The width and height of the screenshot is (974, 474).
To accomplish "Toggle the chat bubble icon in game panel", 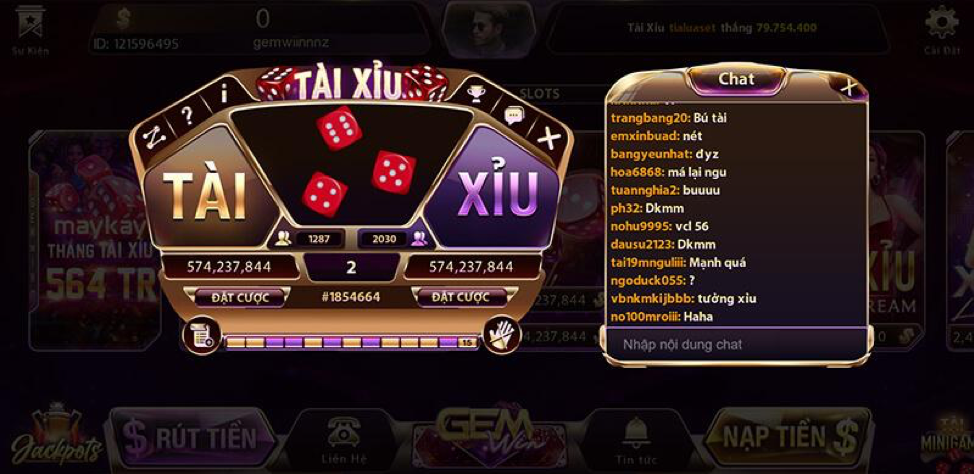I will coord(514,116).
